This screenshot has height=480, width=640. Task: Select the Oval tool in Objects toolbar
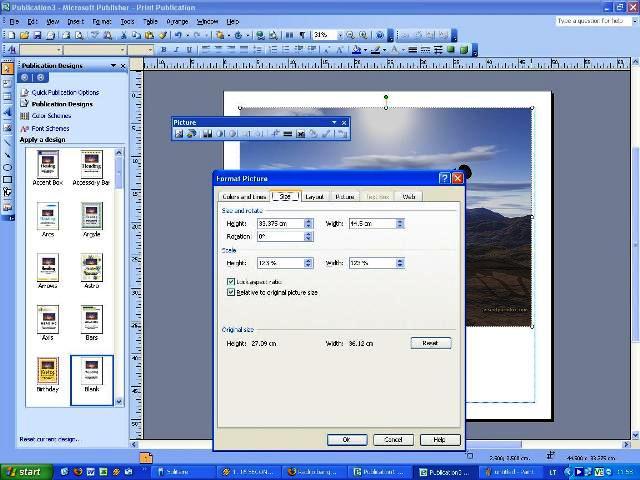tap(8, 167)
